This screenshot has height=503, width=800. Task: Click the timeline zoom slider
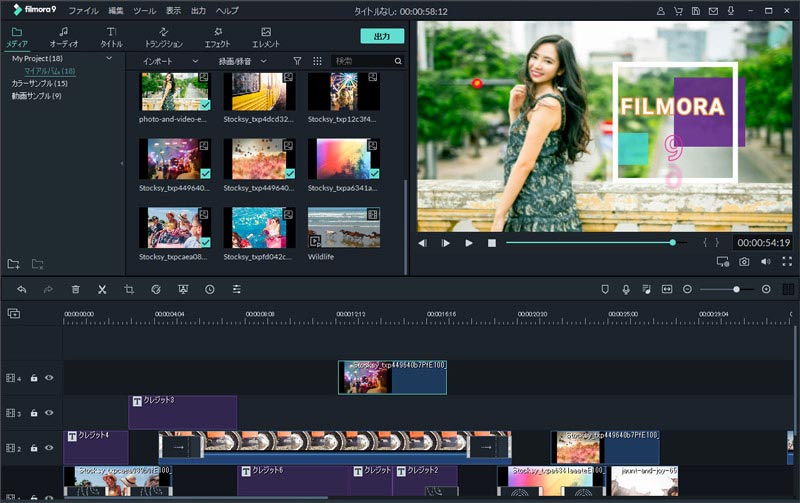[x=736, y=289]
